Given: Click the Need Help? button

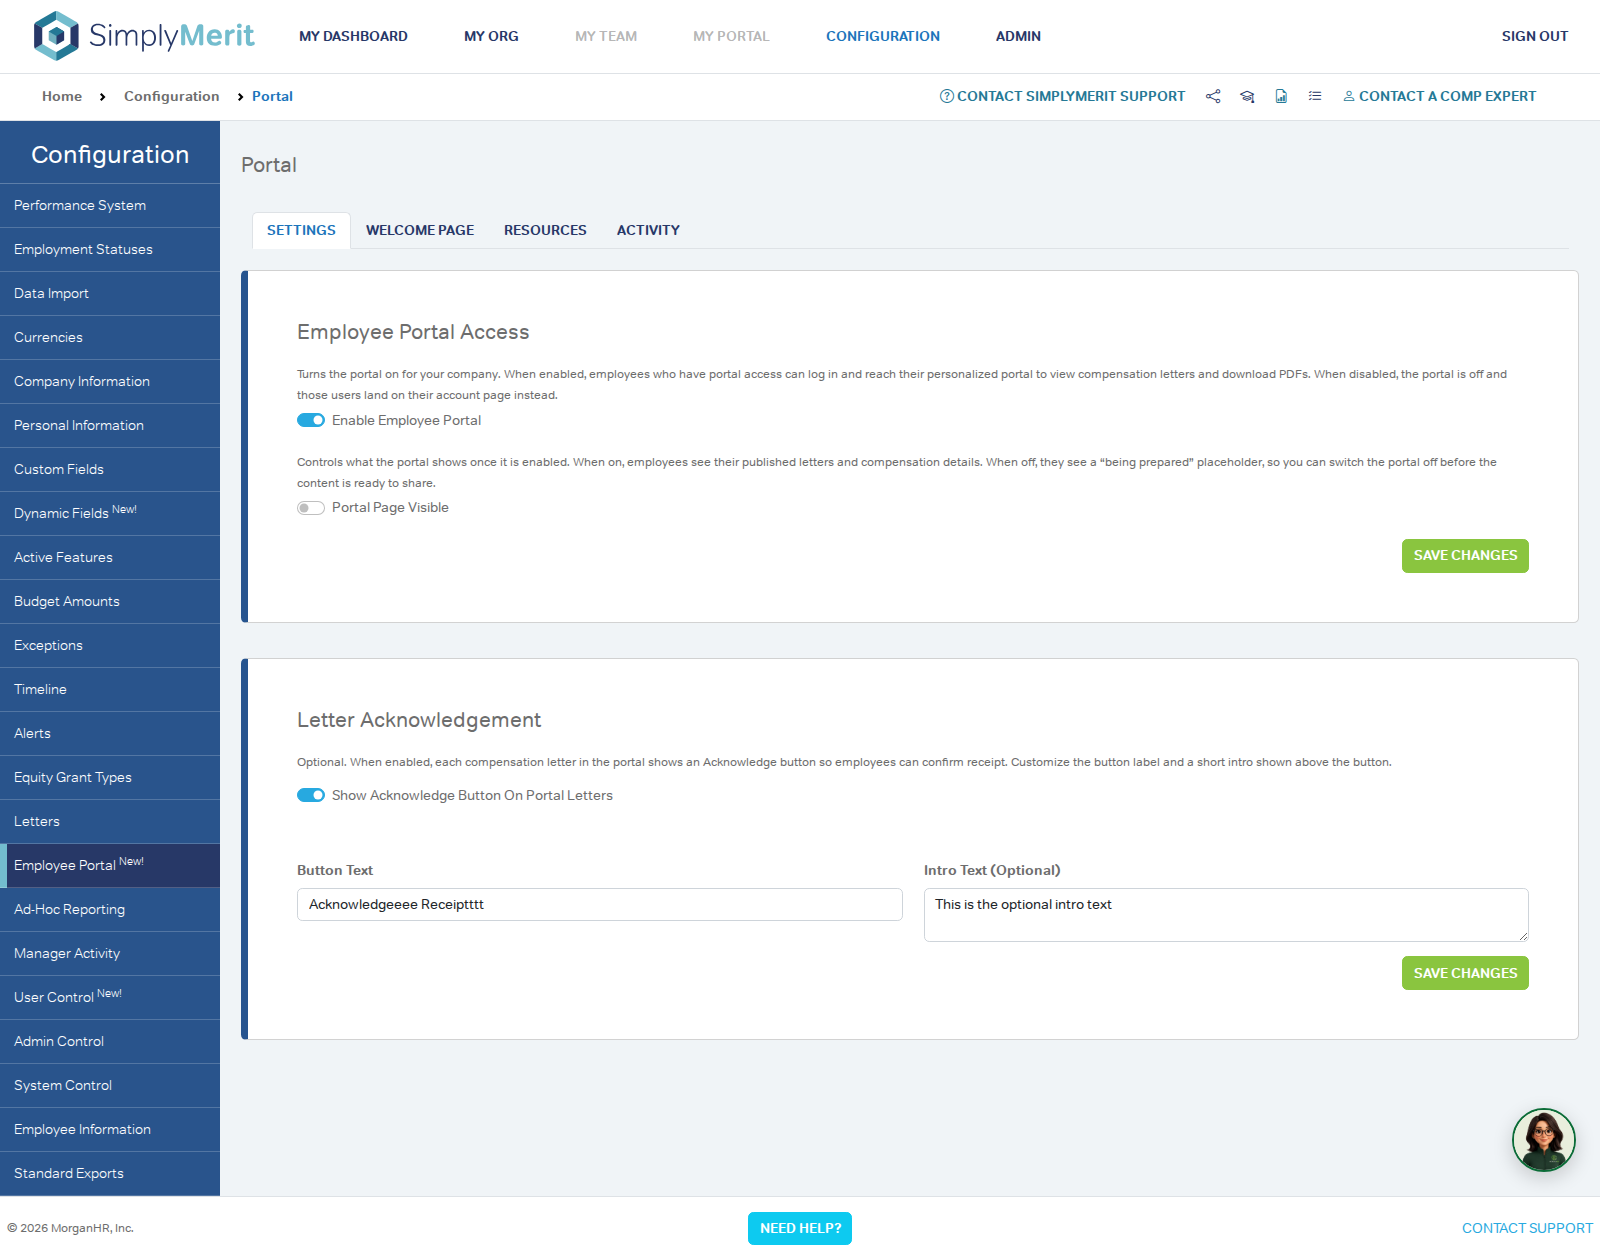Looking at the screenshot, I should (x=800, y=1228).
